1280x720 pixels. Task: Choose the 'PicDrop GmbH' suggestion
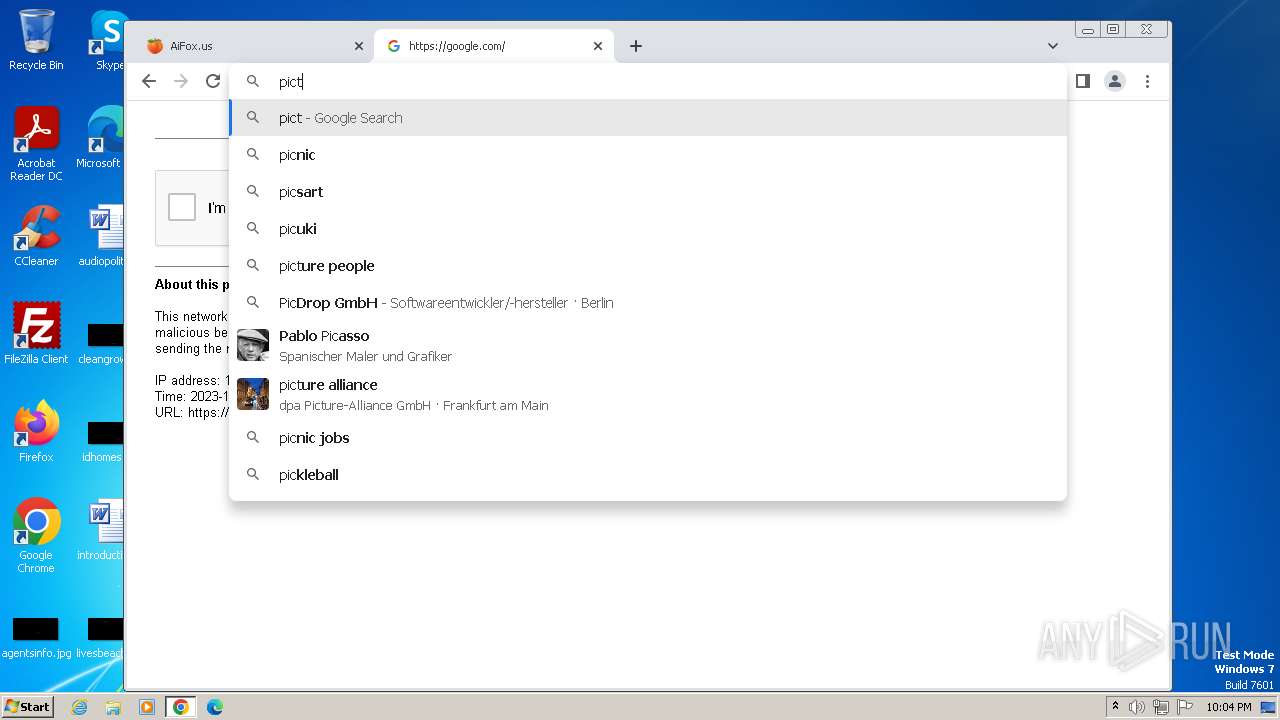648,303
